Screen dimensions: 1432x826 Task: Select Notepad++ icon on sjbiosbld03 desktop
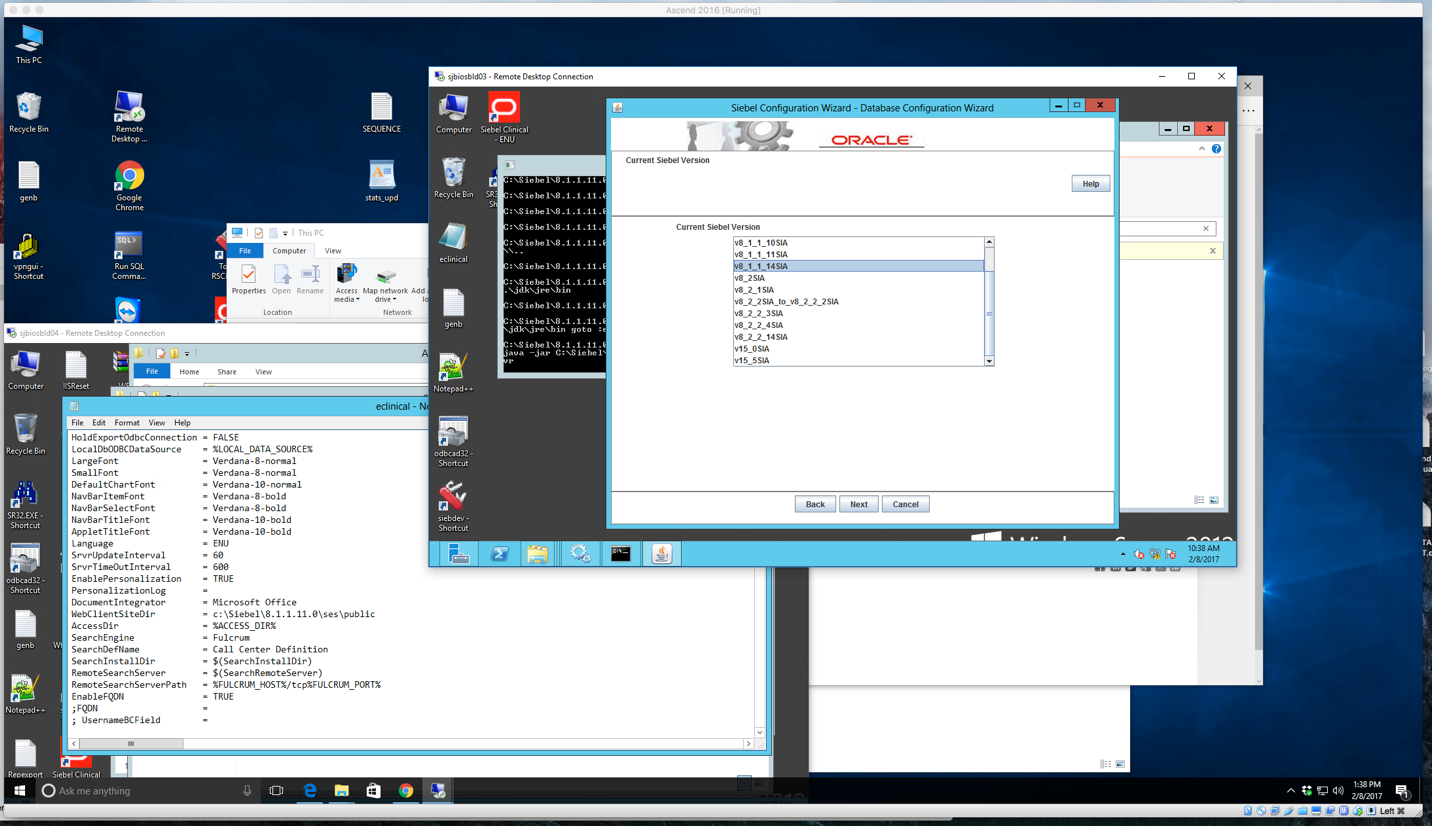click(453, 373)
